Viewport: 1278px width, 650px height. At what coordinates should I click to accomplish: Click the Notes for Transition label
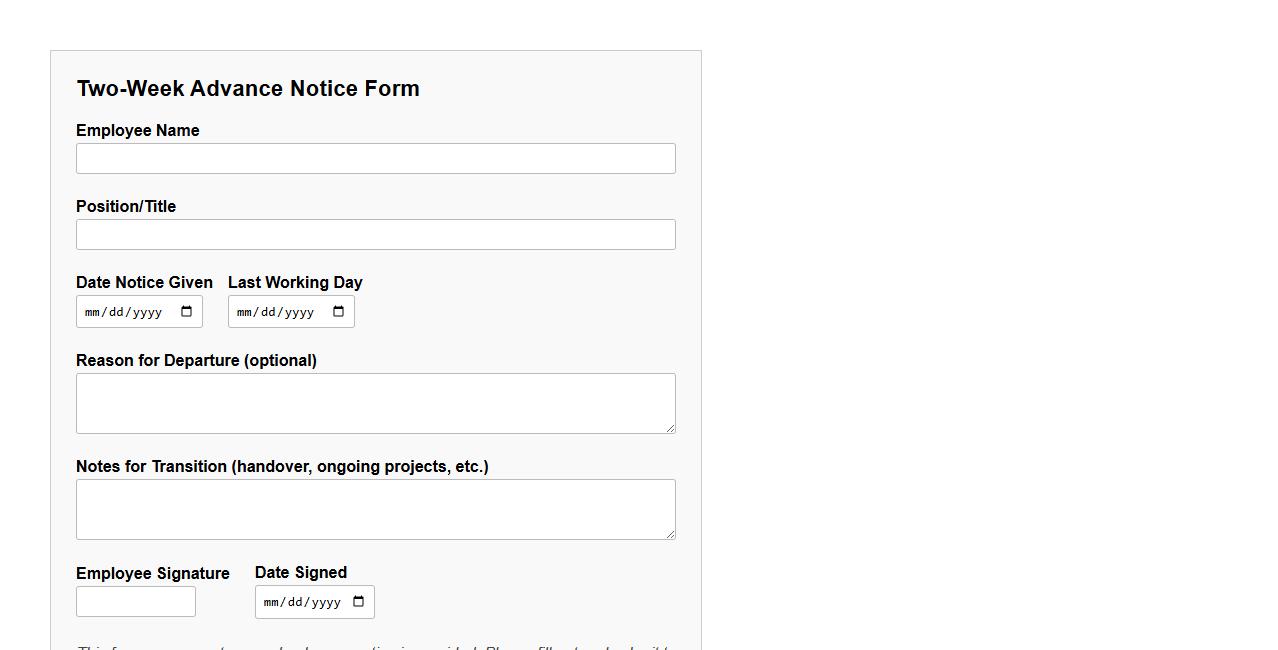pos(282,466)
